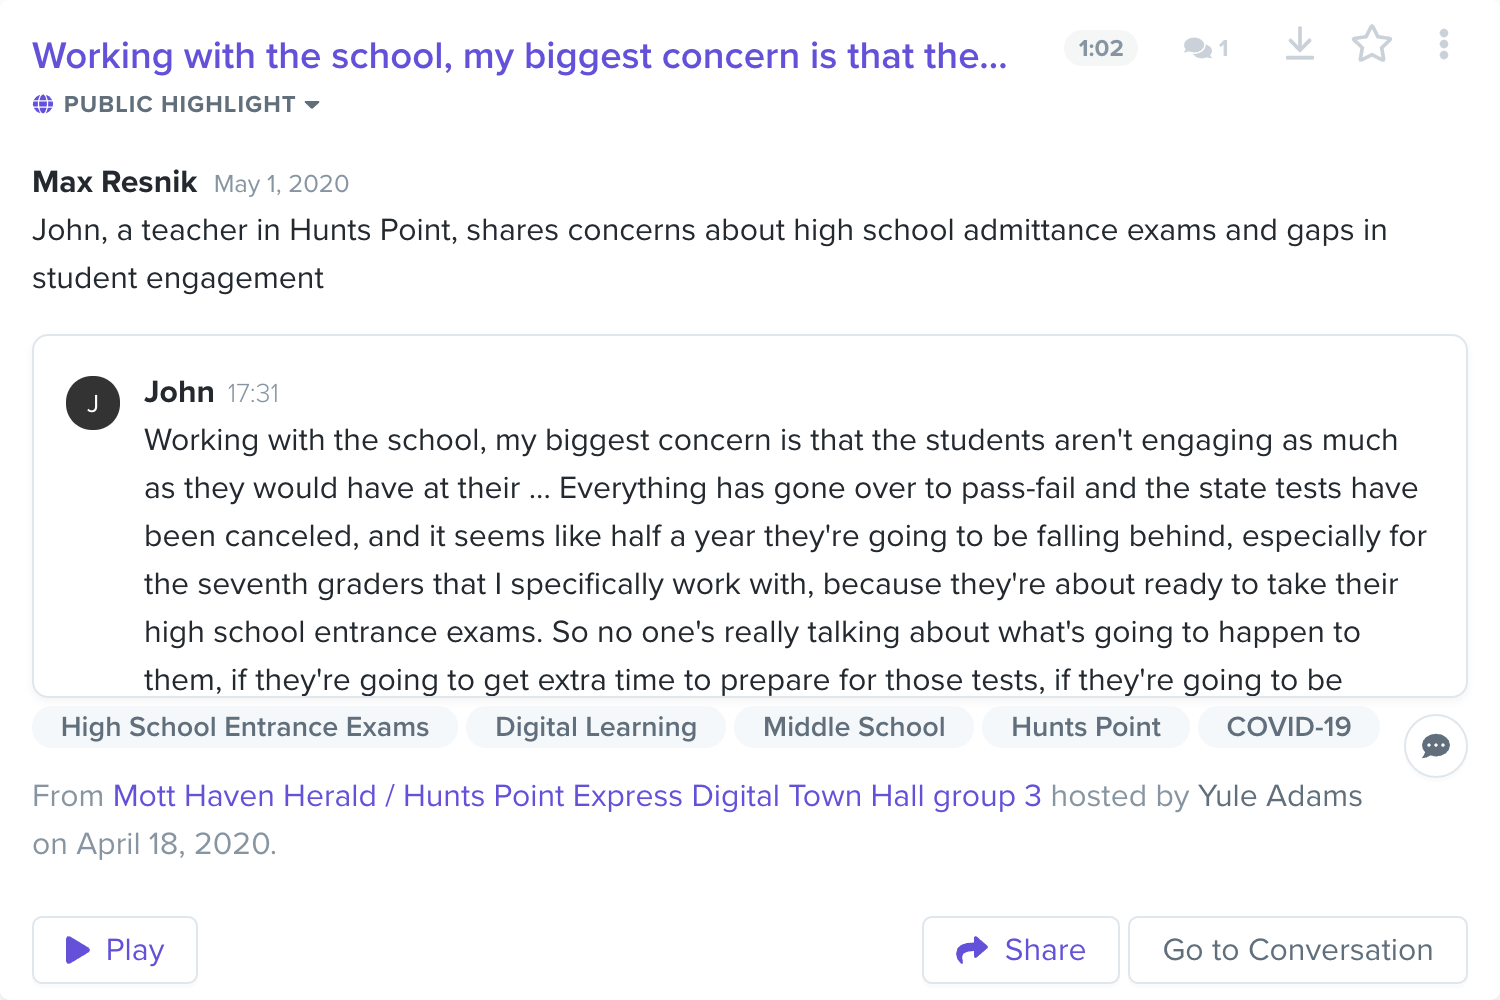Click the 17:31 timestamp next to John
The image size is (1500, 1000).
253,394
